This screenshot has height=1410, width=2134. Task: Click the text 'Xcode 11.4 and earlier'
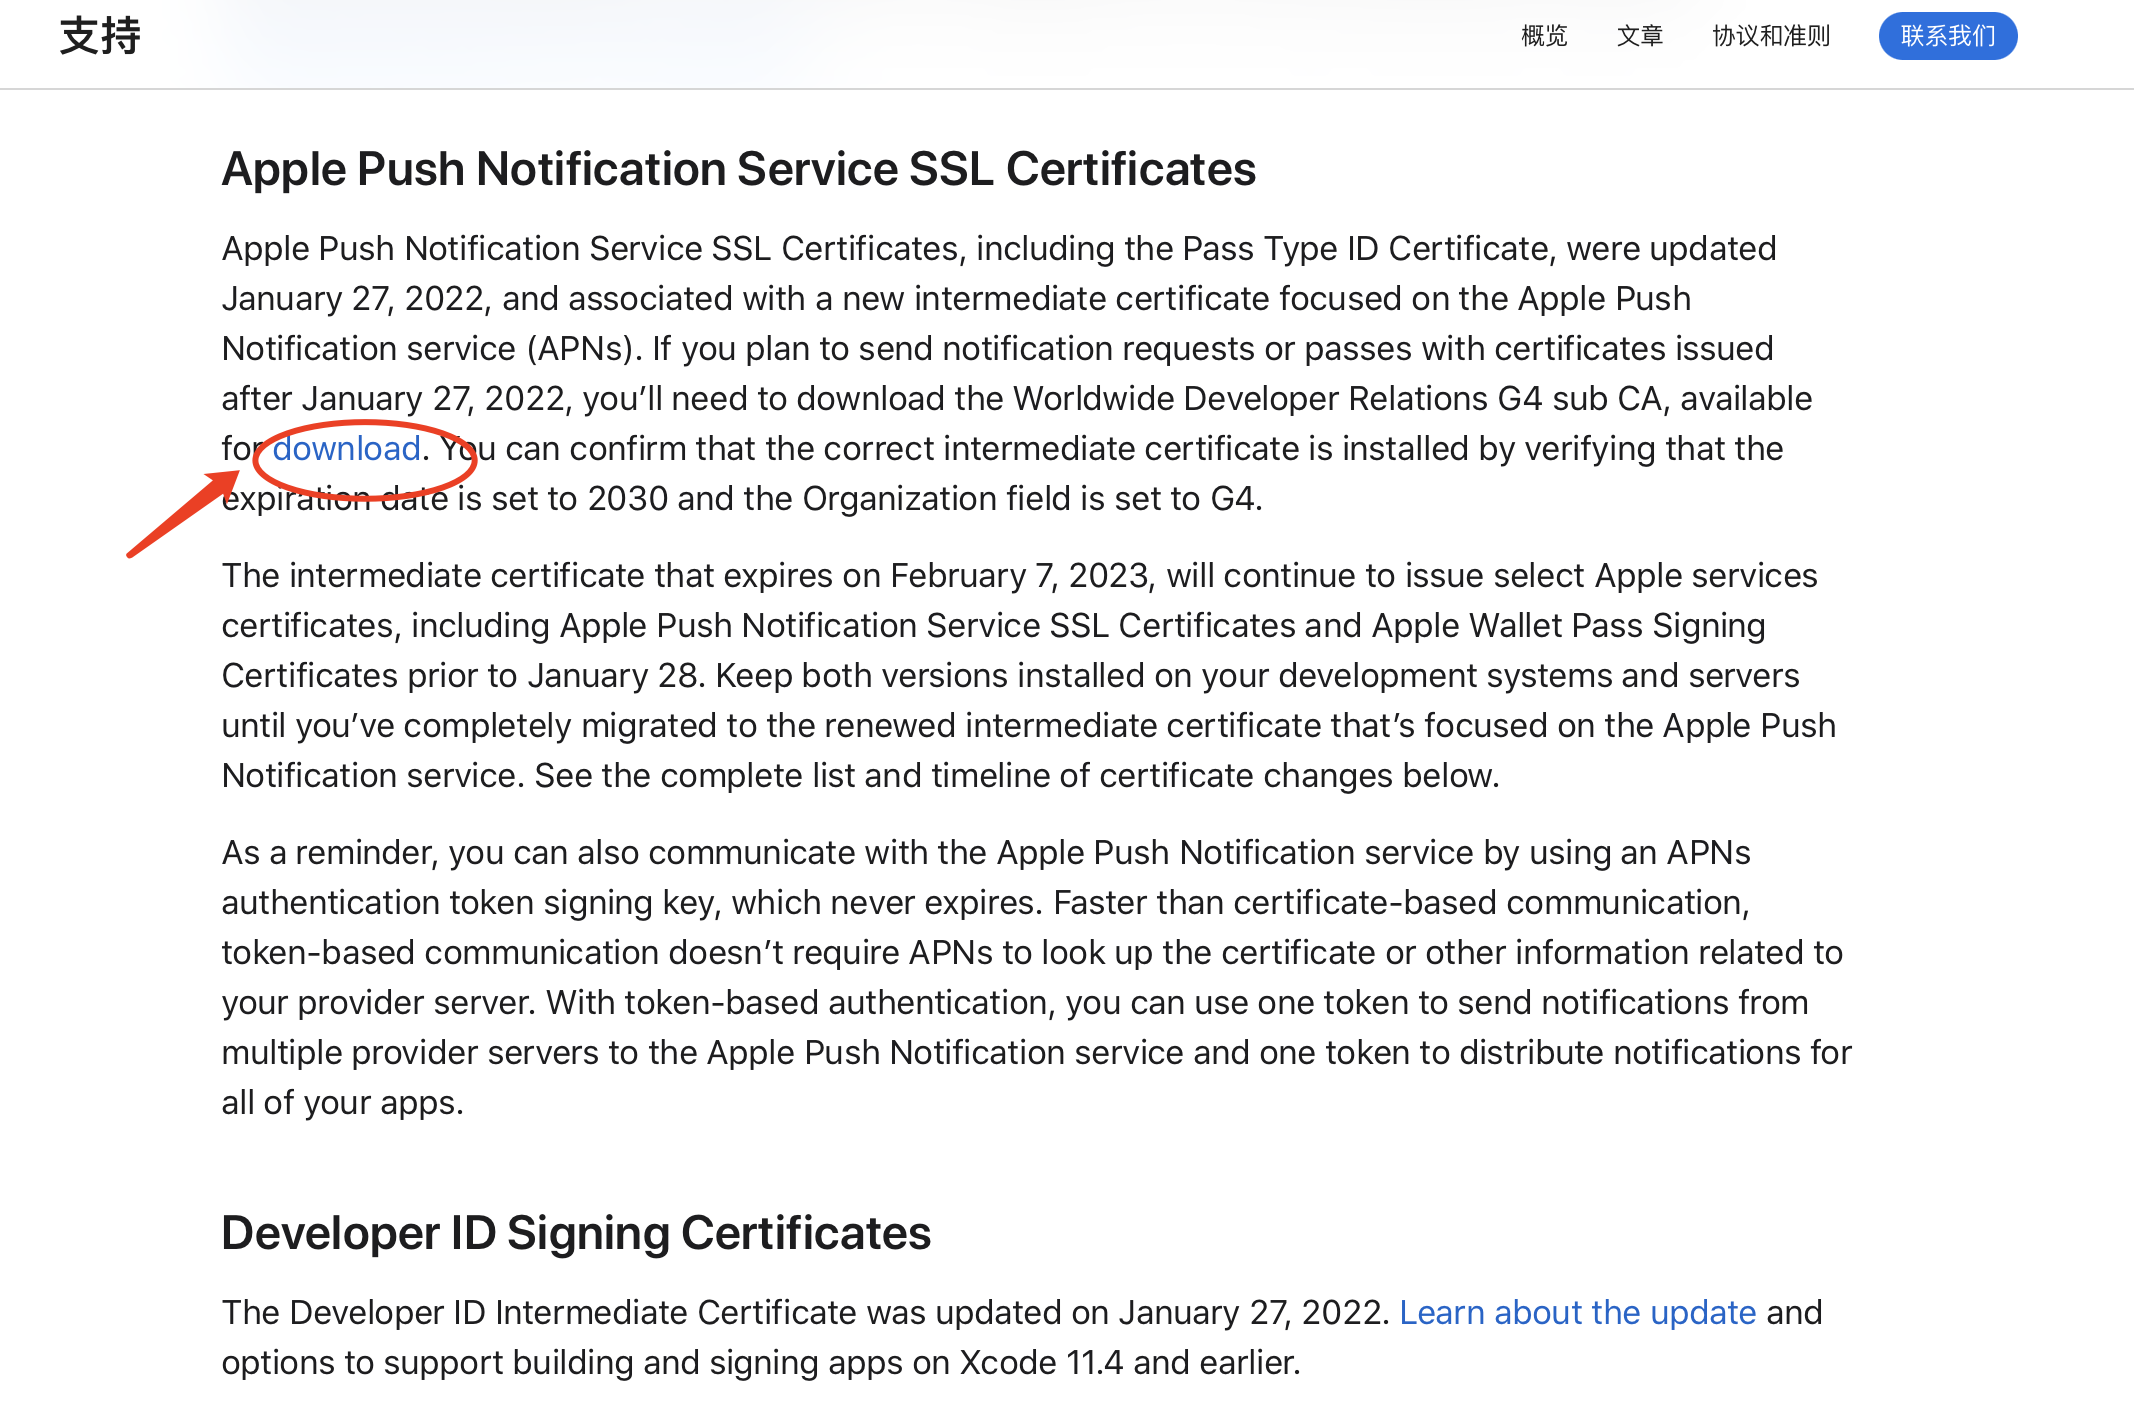(x=1126, y=1362)
